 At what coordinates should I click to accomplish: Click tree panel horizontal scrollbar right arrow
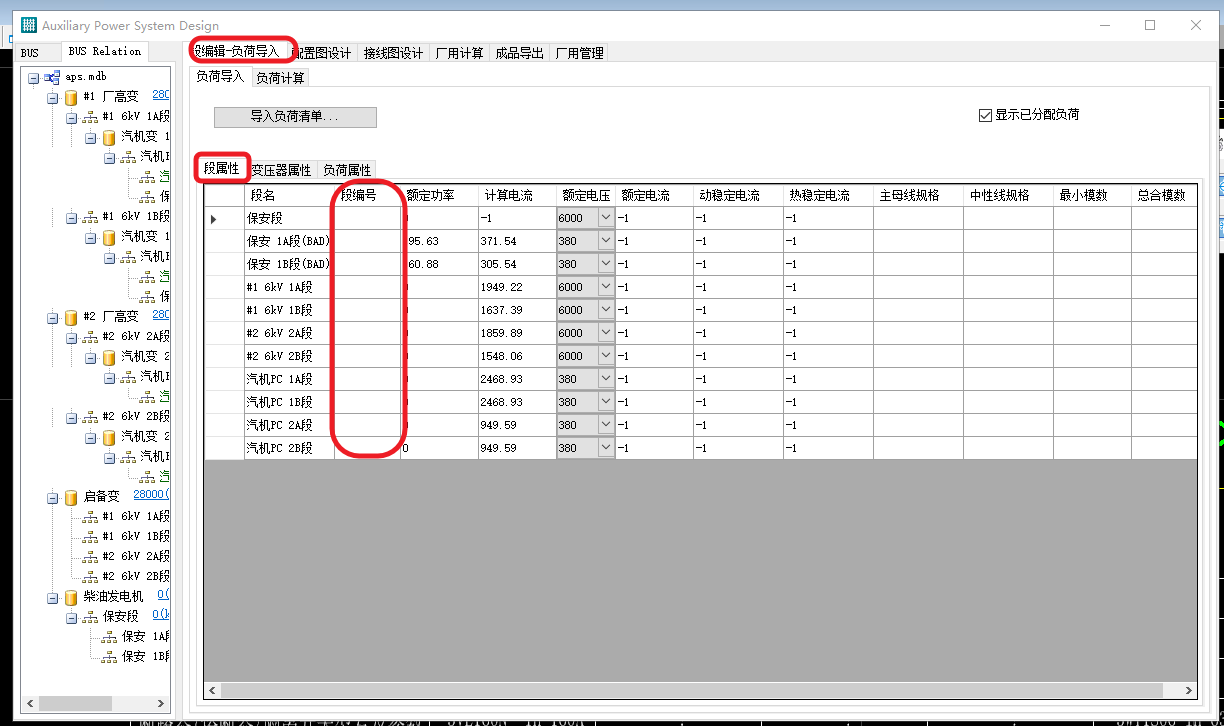tap(160, 703)
